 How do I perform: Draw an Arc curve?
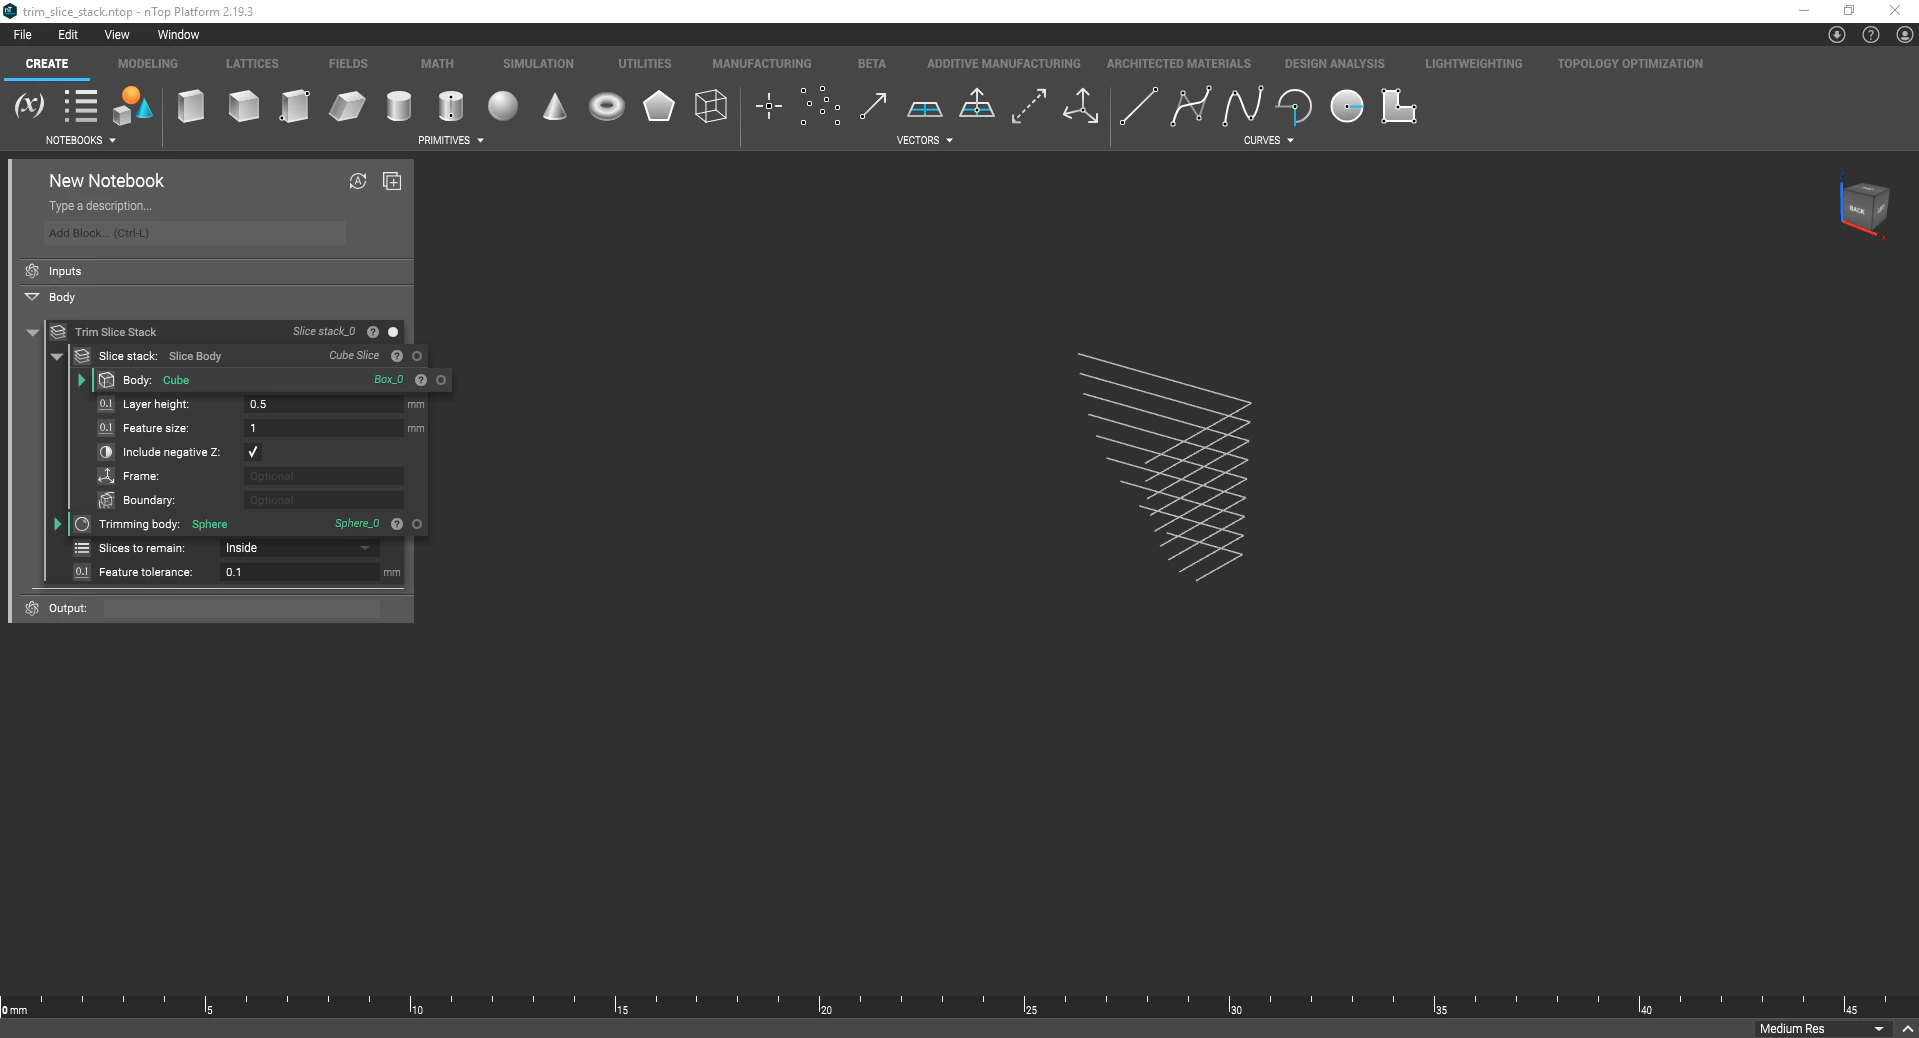click(x=1294, y=106)
